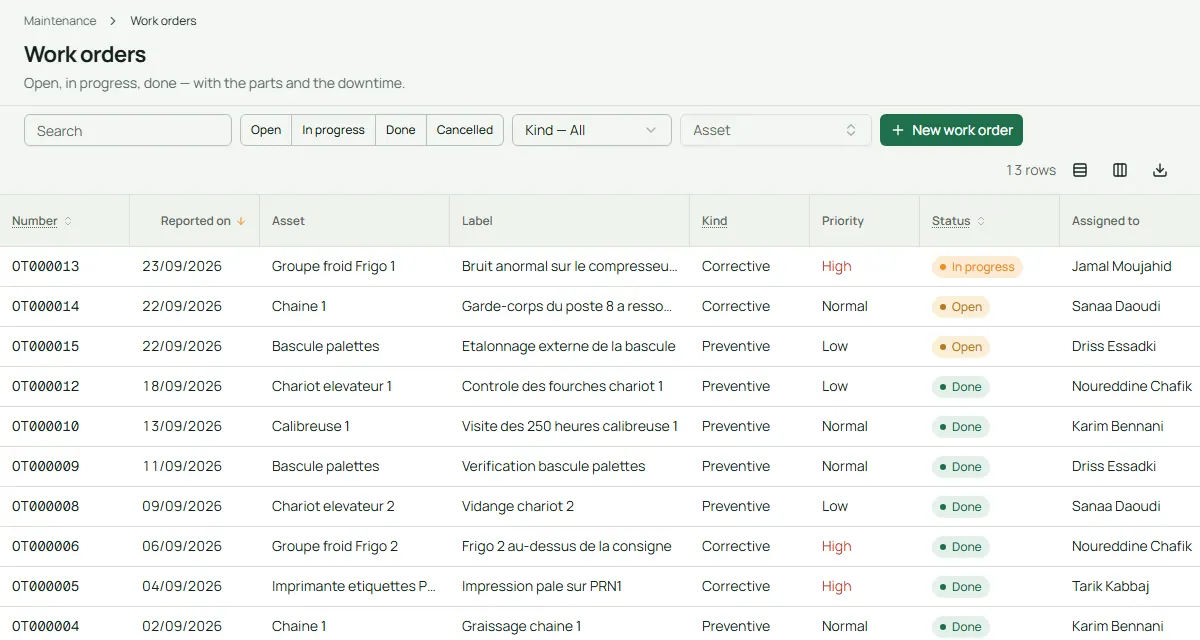
Task: Click the sort icon beside Status header
Action: tap(981, 221)
